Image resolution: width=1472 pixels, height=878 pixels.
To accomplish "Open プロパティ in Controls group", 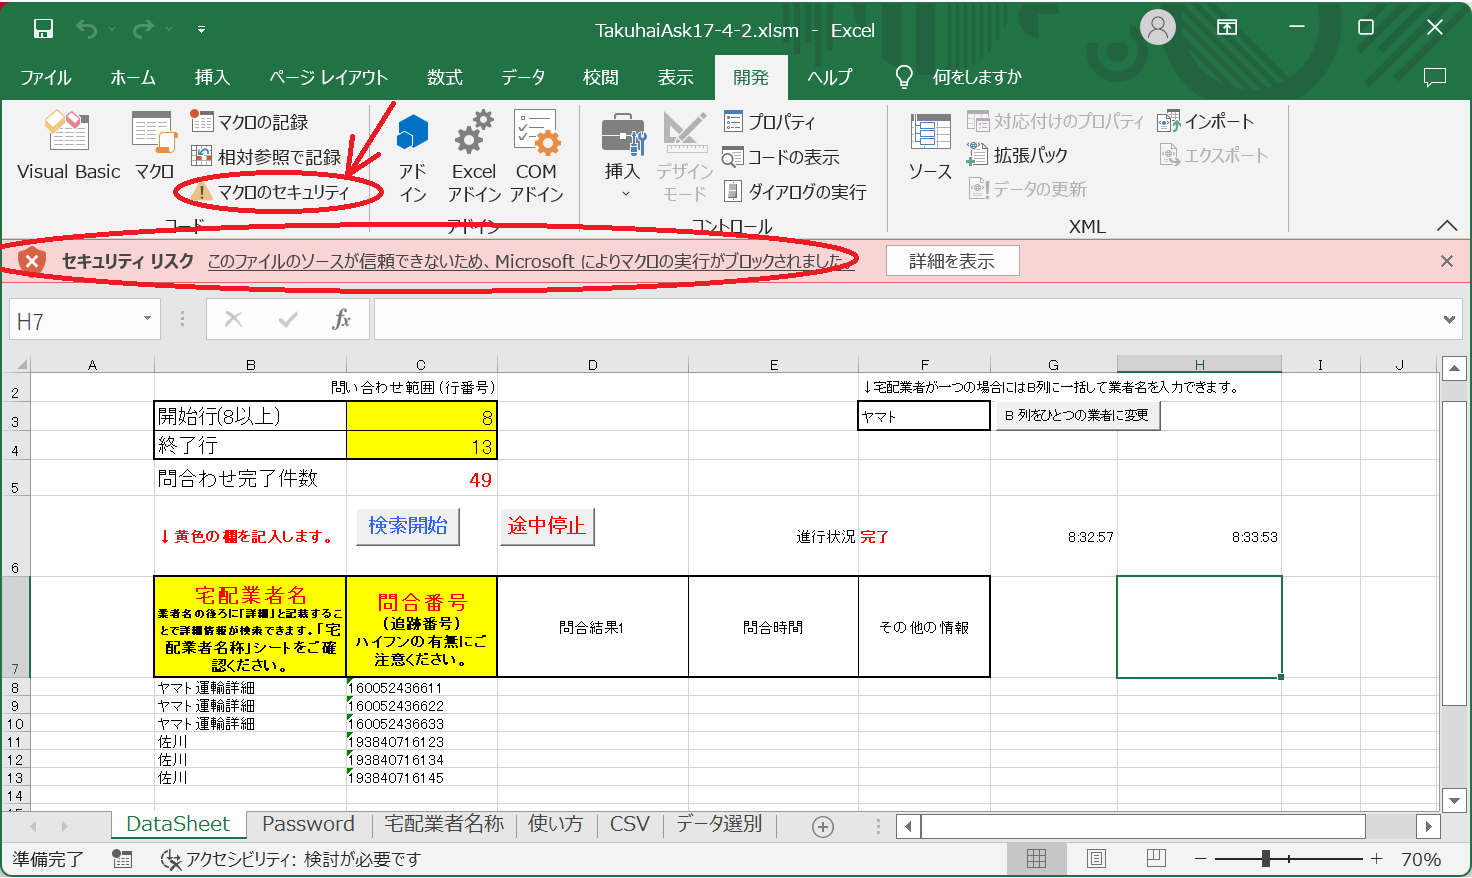I will [x=770, y=122].
